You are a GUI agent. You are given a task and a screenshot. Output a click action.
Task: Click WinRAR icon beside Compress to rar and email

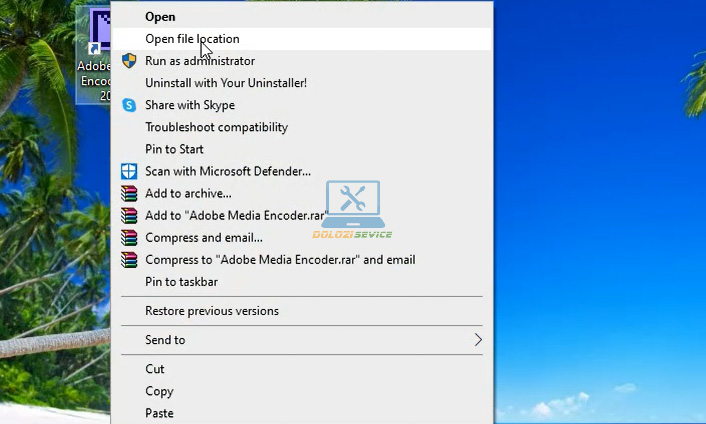129,259
